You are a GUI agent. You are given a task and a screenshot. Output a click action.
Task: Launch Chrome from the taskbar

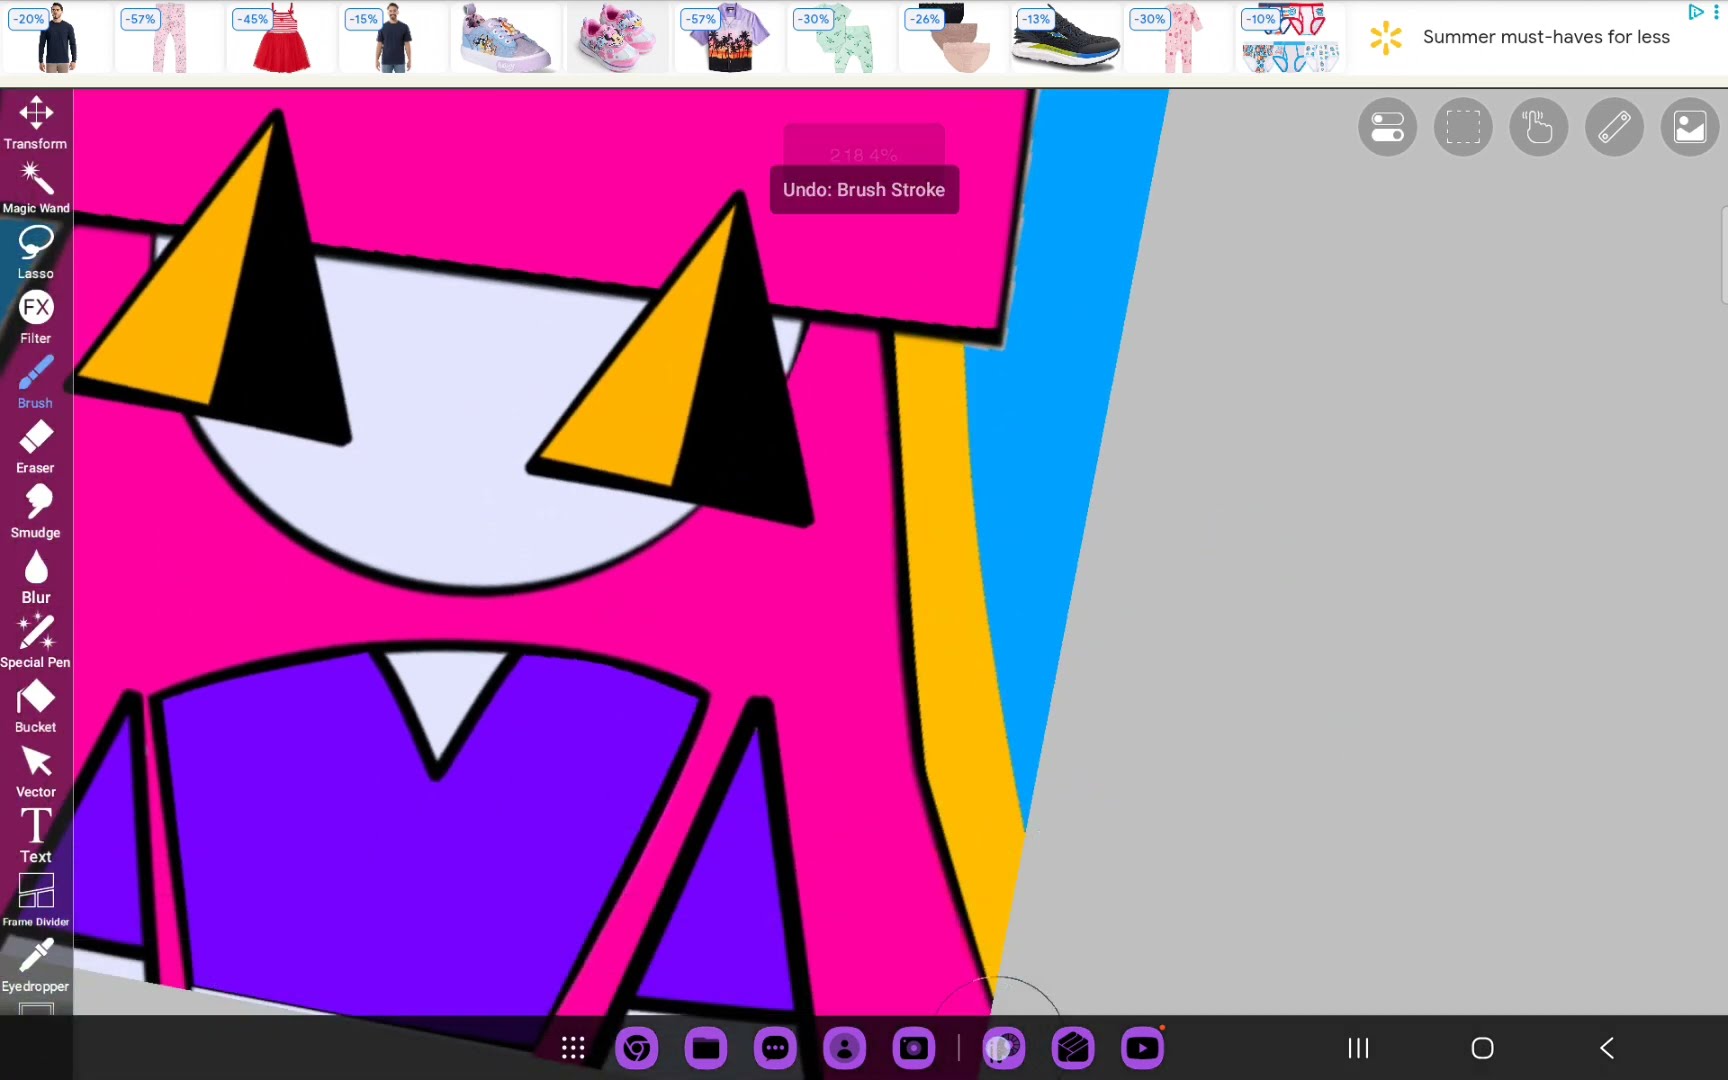(637, 1048)
